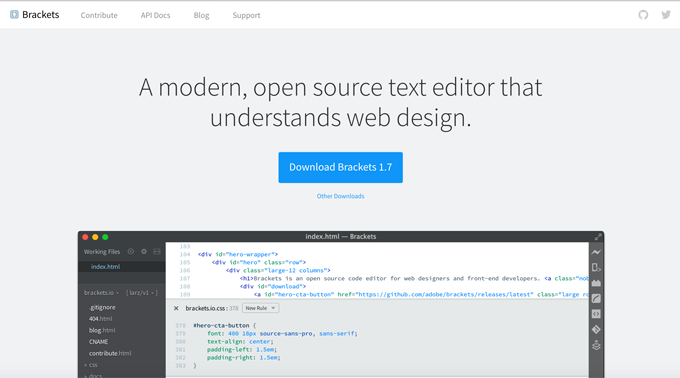
Task: Open the New Rule dropdown
Action: pyautogui.click(x=260, y=308)
